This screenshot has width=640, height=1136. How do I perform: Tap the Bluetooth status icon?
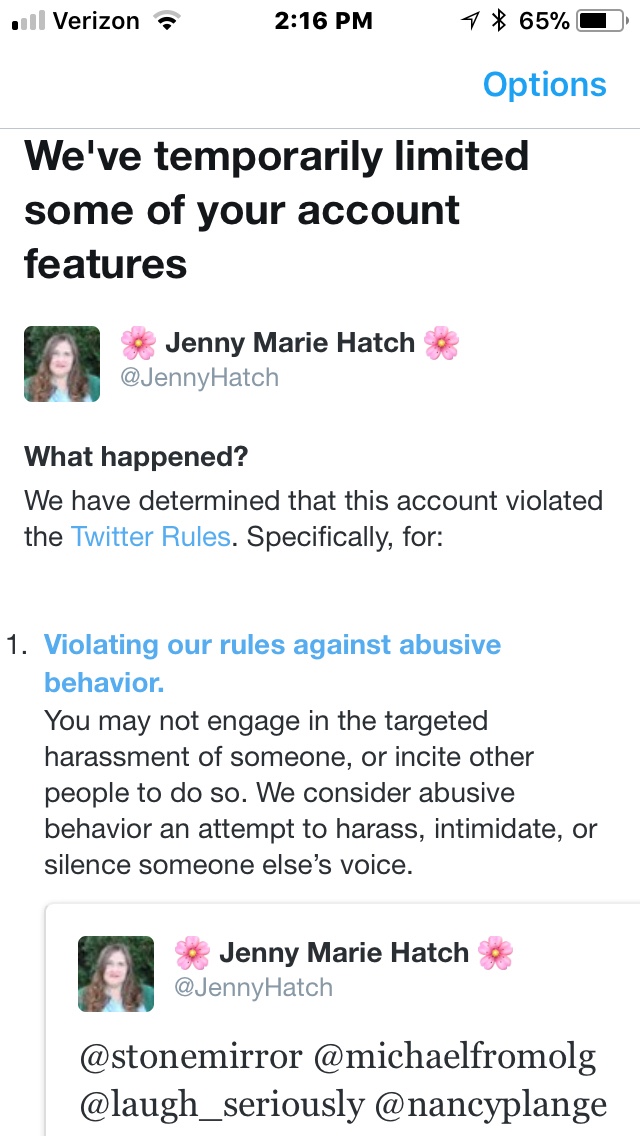[x=501, y=21]
